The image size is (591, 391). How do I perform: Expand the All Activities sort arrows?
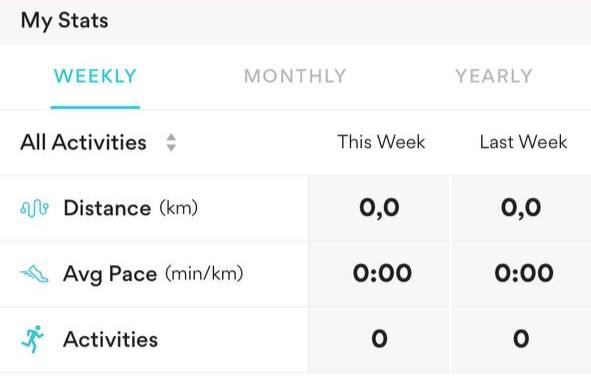(171, 143)
